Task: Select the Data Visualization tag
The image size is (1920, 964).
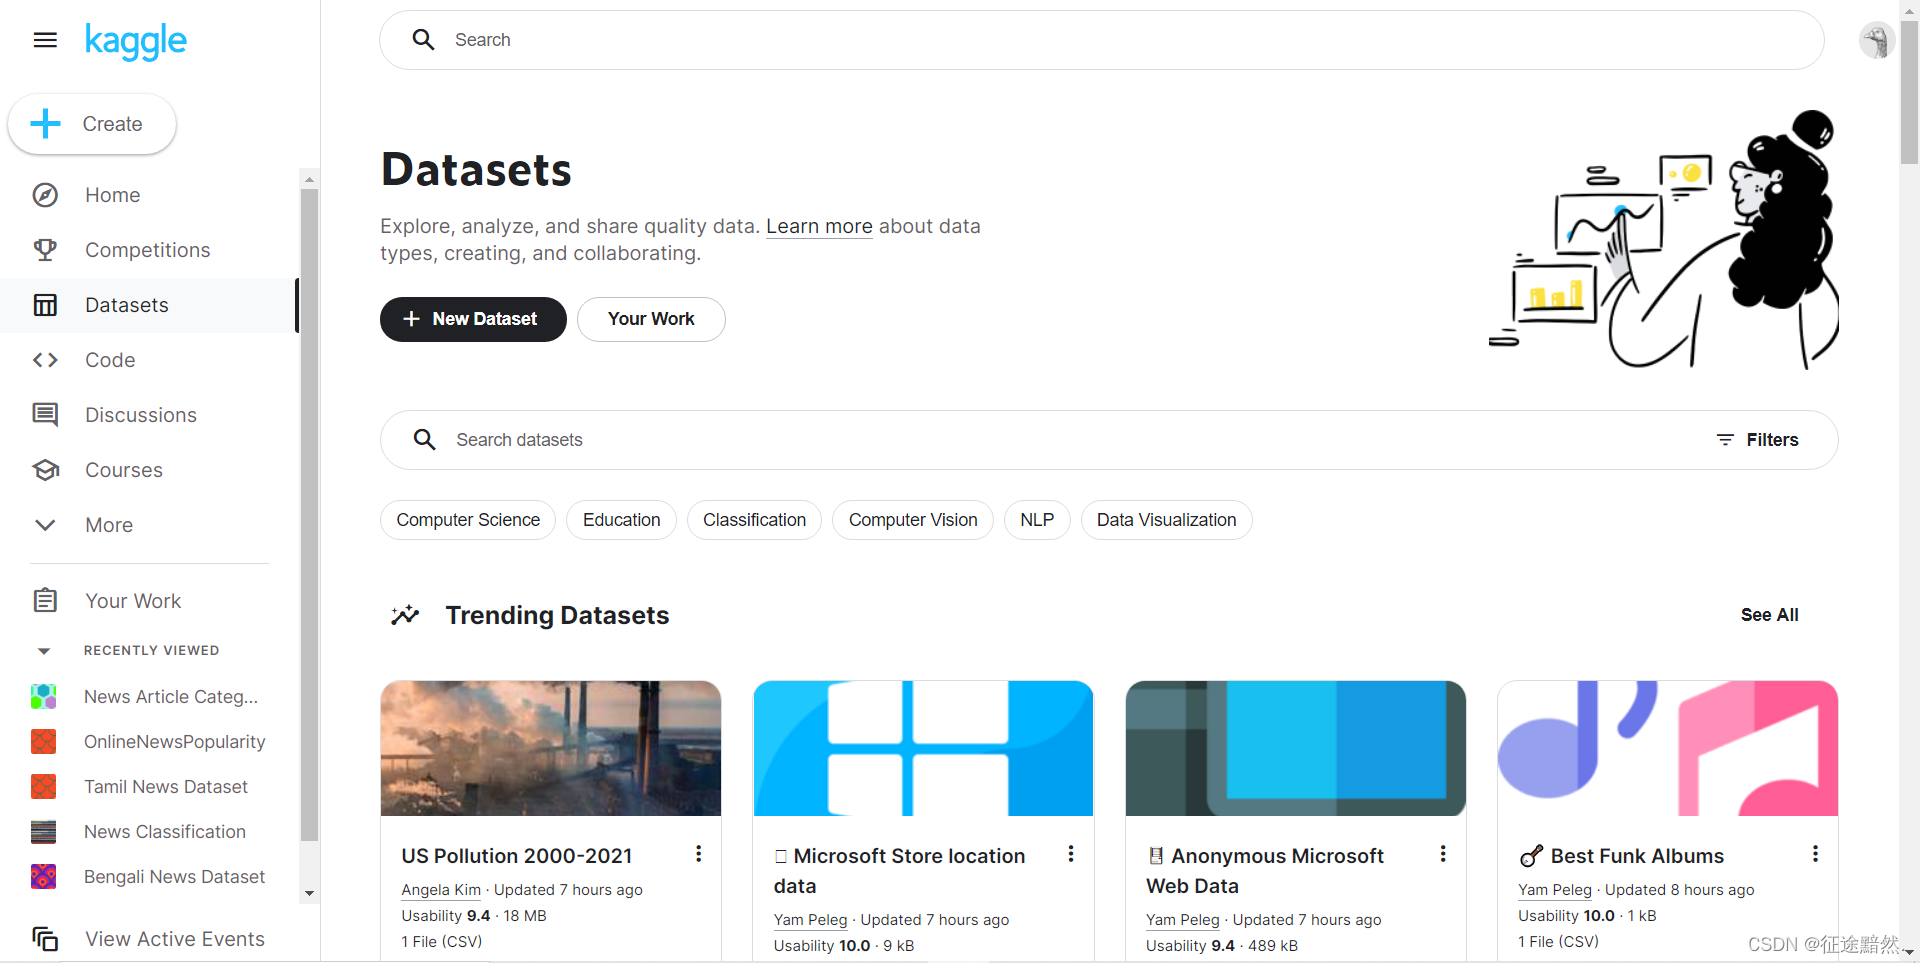Action: tap(1166, 520)
